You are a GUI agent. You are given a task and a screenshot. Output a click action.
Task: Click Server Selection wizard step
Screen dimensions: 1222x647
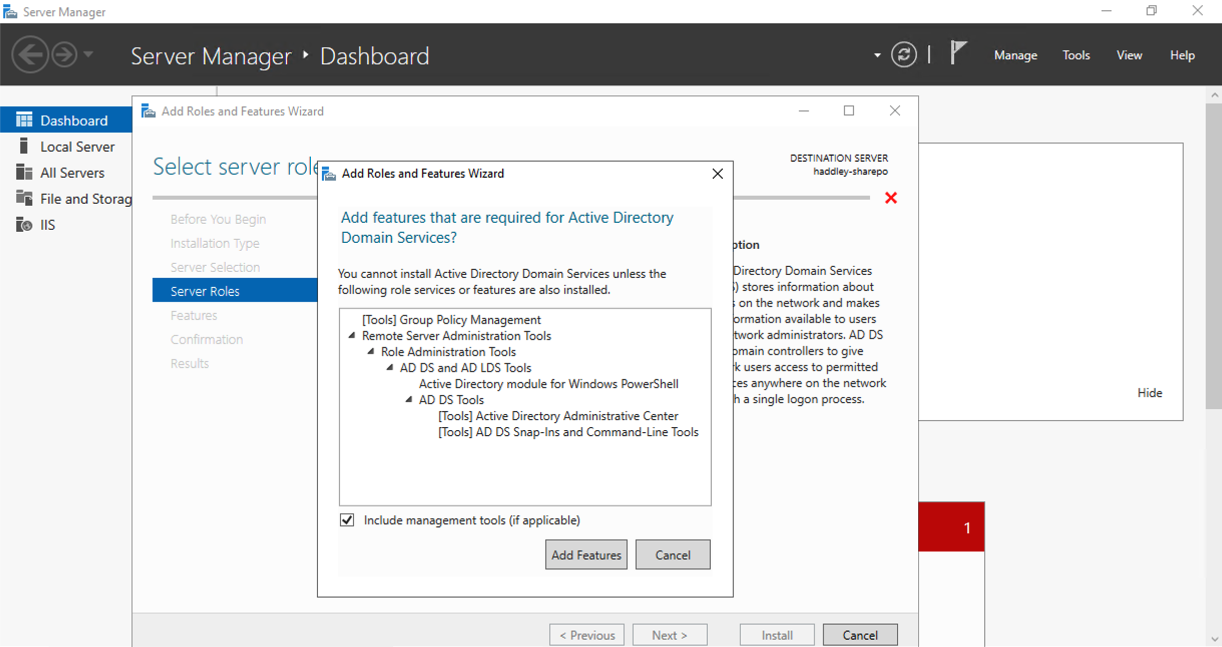pyautogui.click(x=215, y=267)
